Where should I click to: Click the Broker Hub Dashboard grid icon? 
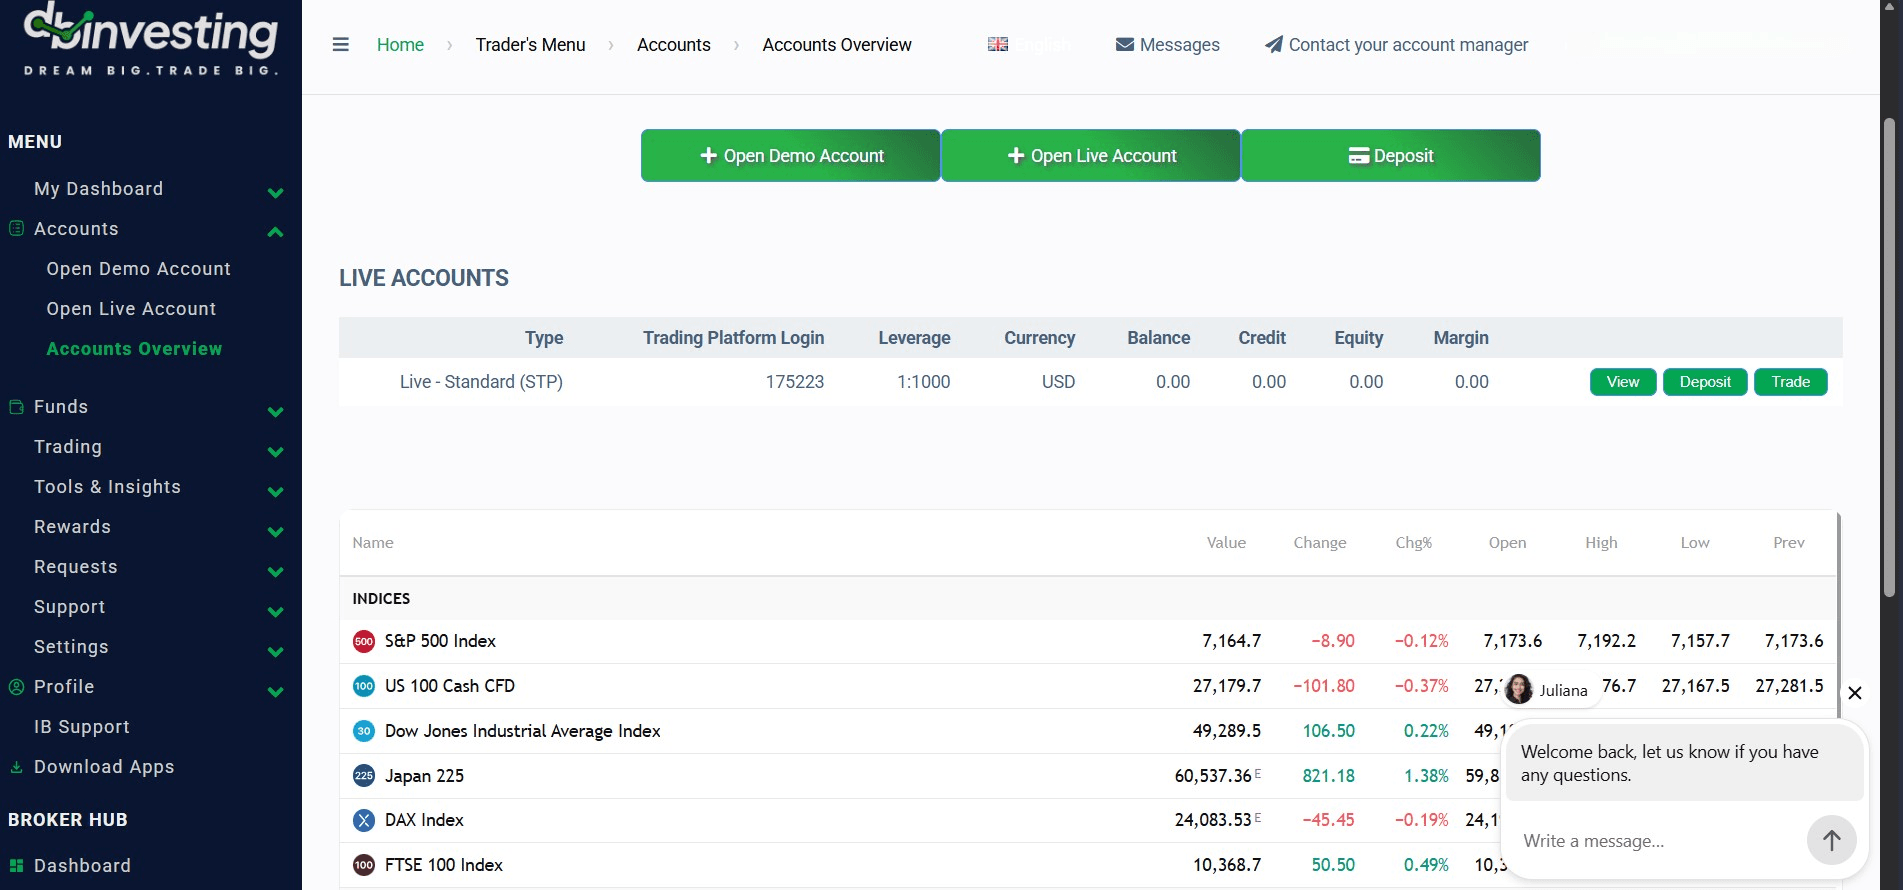pos(17,866)
